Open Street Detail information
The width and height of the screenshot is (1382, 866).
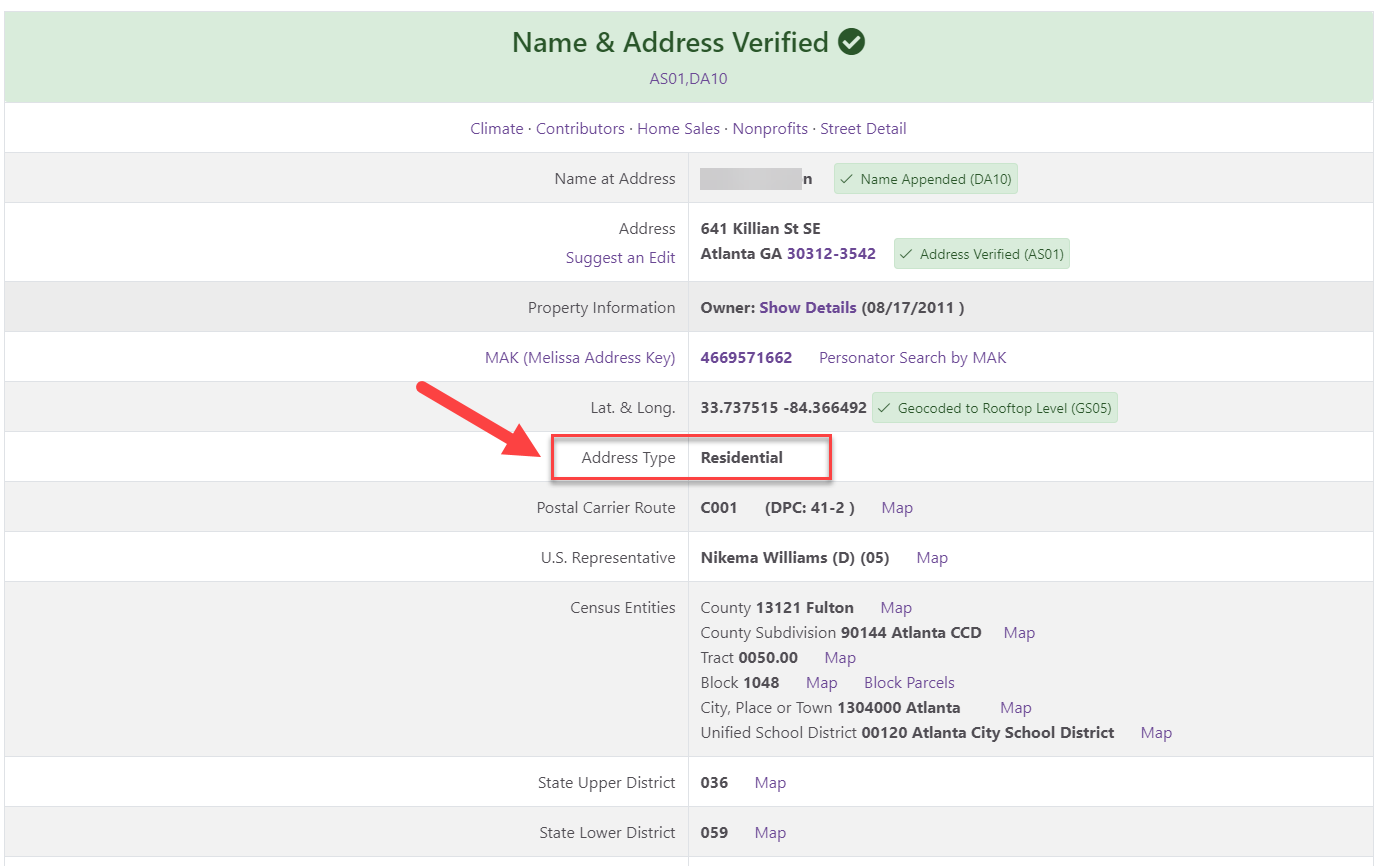point(863,128)
